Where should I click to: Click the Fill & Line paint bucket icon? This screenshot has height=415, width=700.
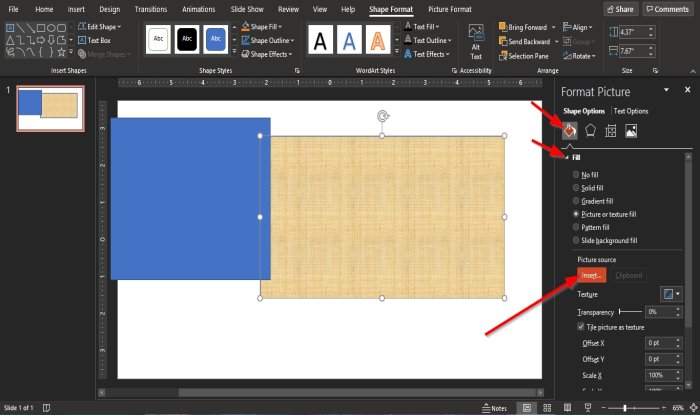click(569, 130)
